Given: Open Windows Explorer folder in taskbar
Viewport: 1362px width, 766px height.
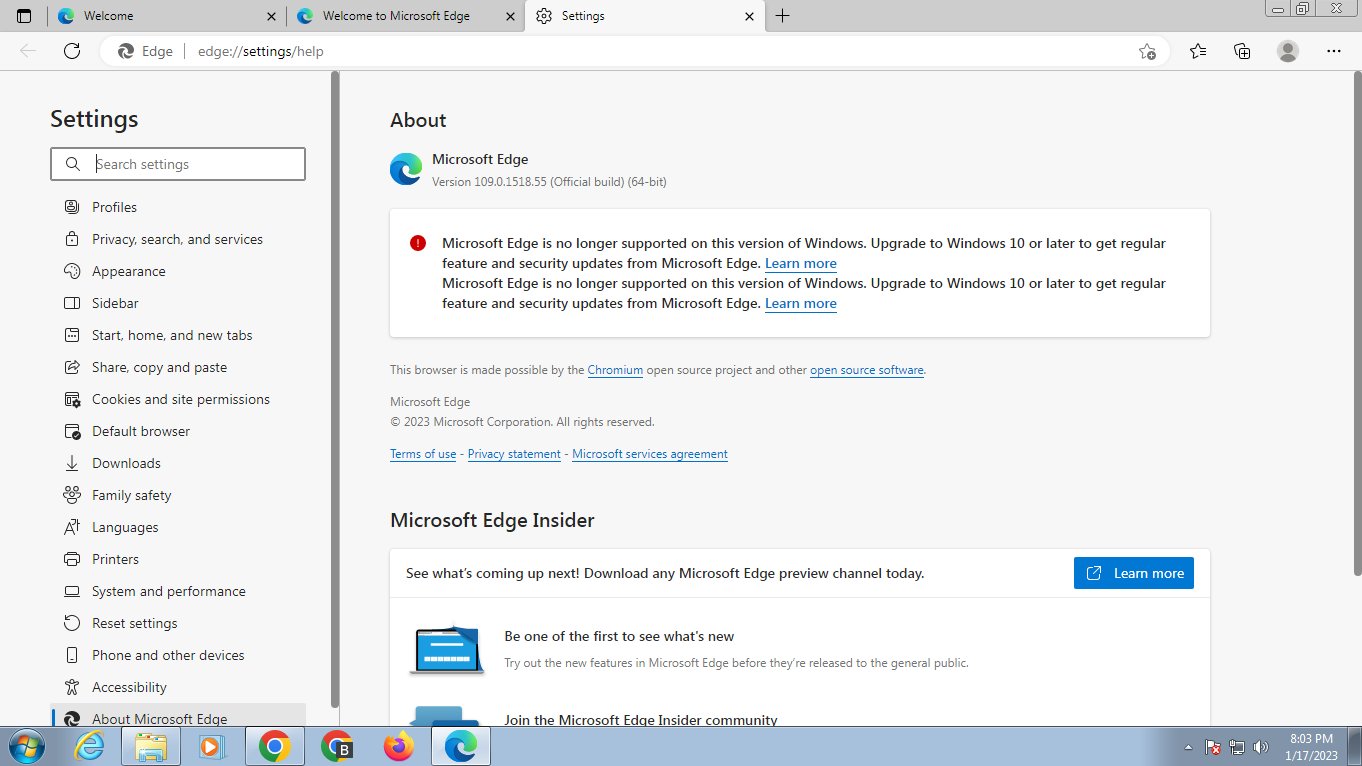Looking at the screenshot, I should [151, 746].
